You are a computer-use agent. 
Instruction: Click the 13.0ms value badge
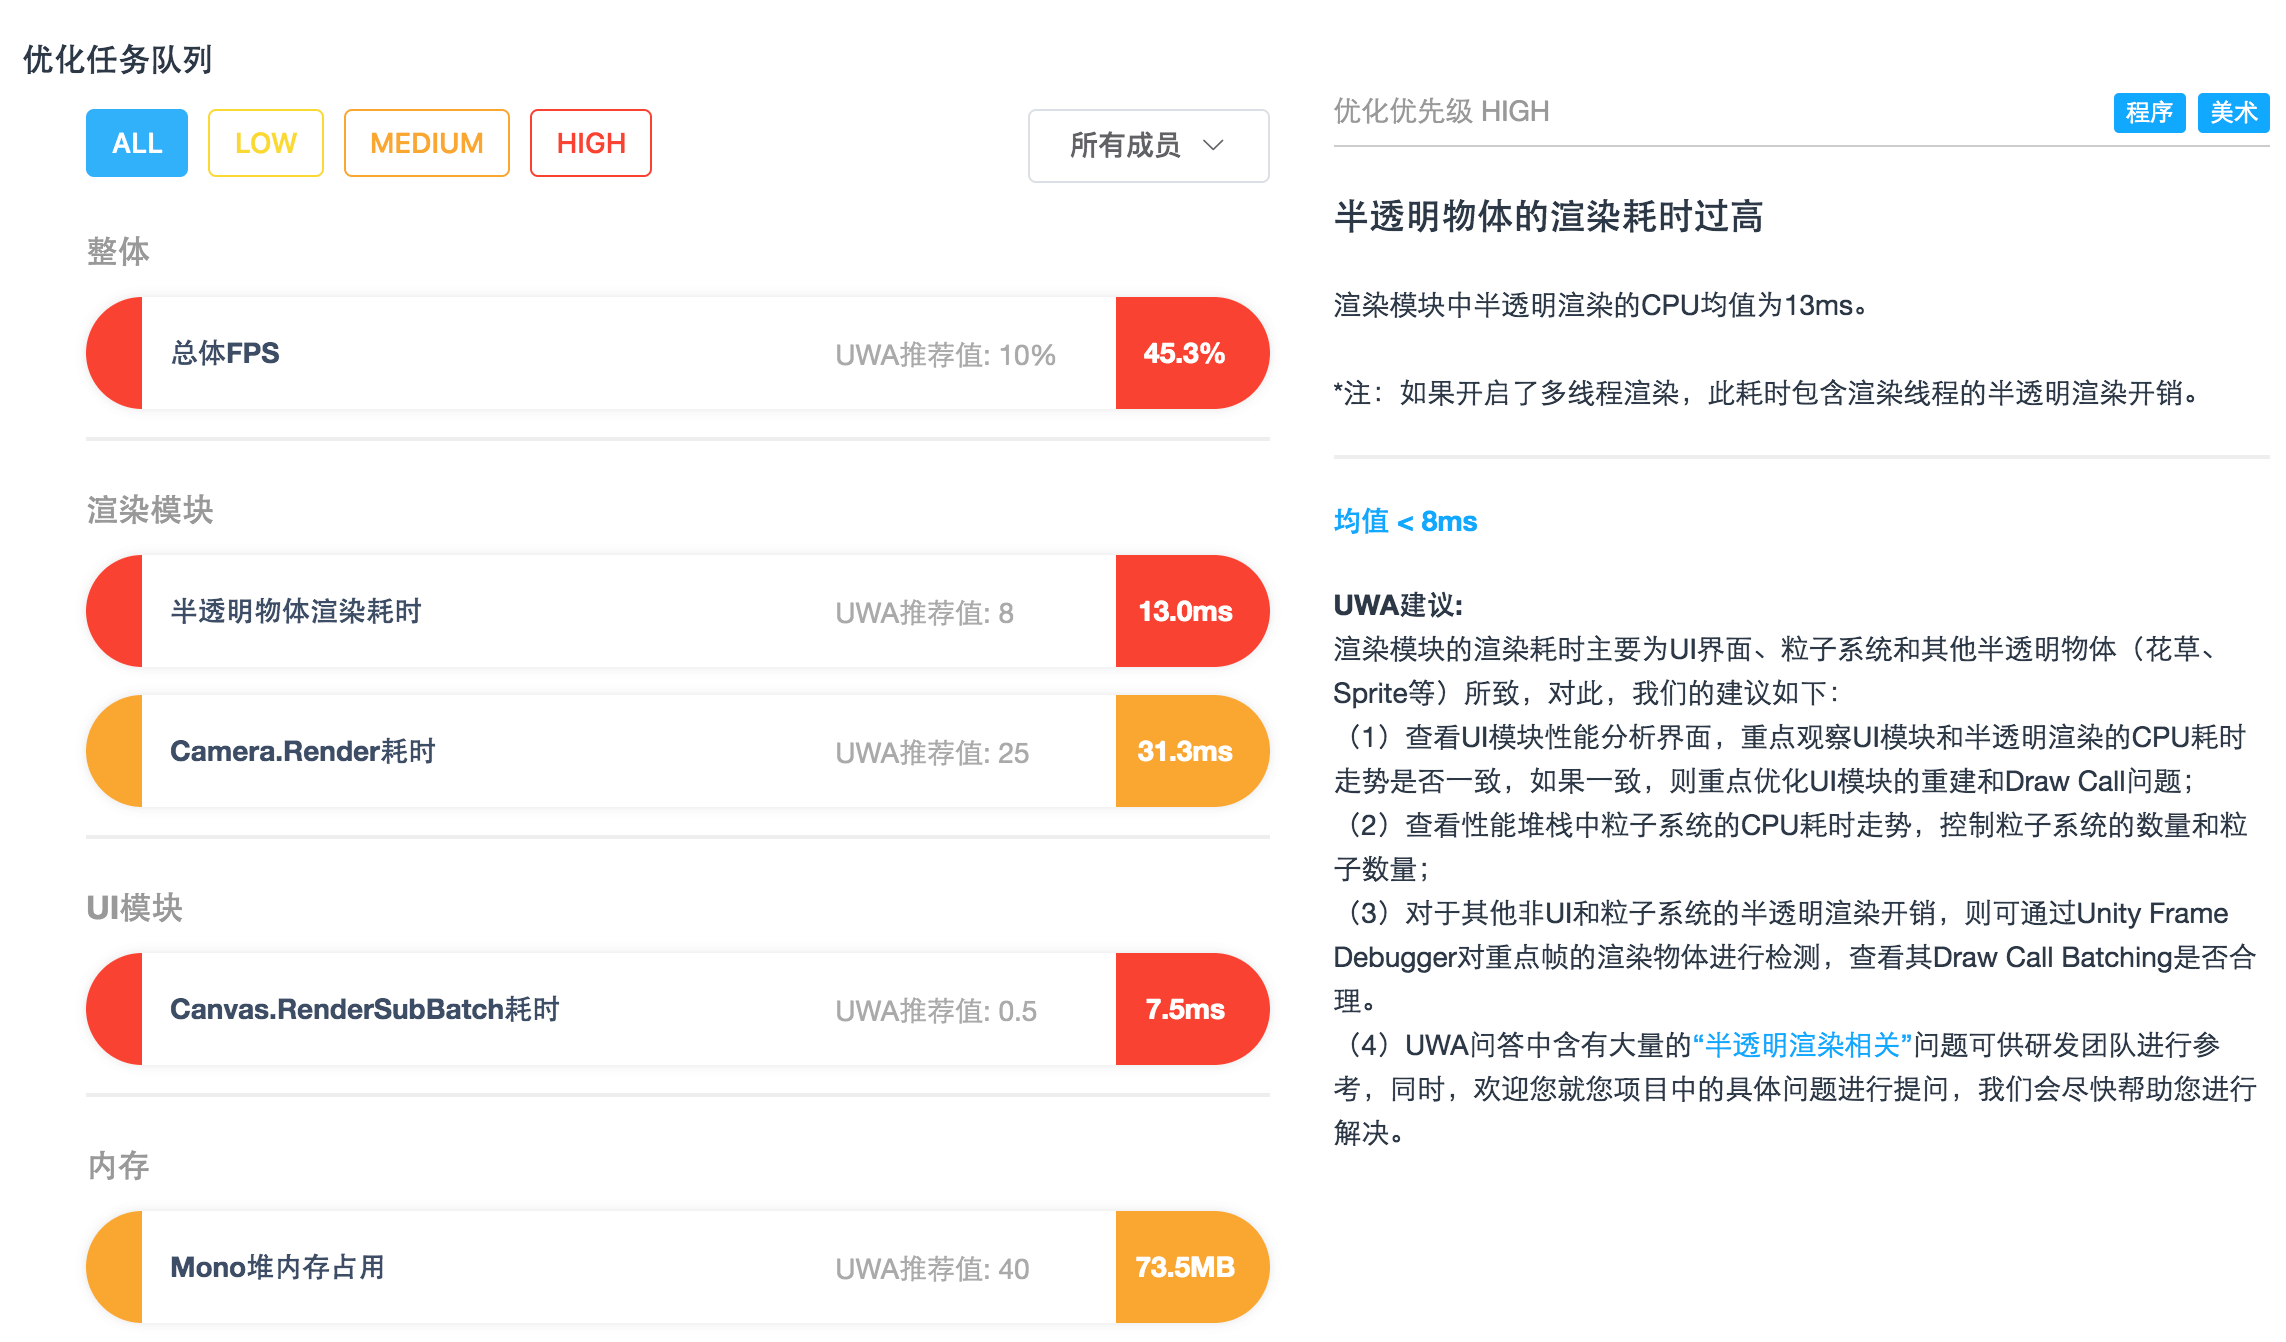pos(1192,611)
